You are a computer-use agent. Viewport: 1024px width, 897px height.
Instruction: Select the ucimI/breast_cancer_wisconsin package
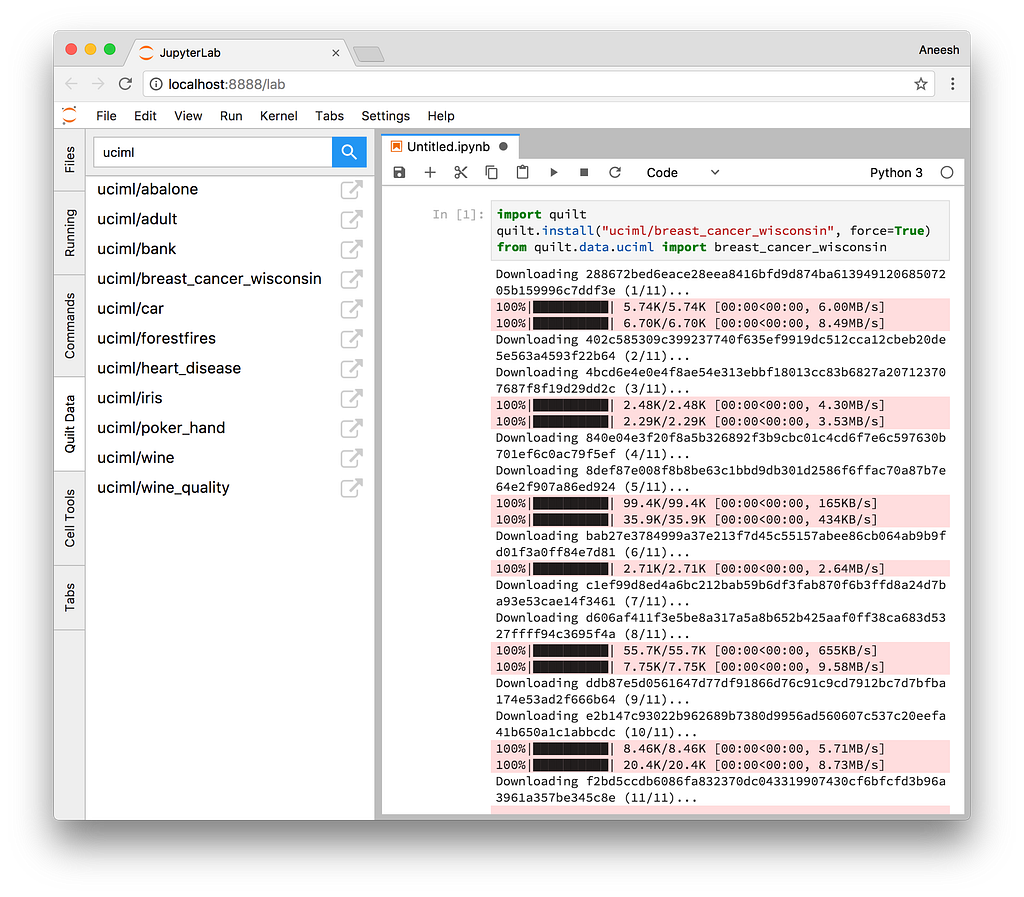pos(209,279)
